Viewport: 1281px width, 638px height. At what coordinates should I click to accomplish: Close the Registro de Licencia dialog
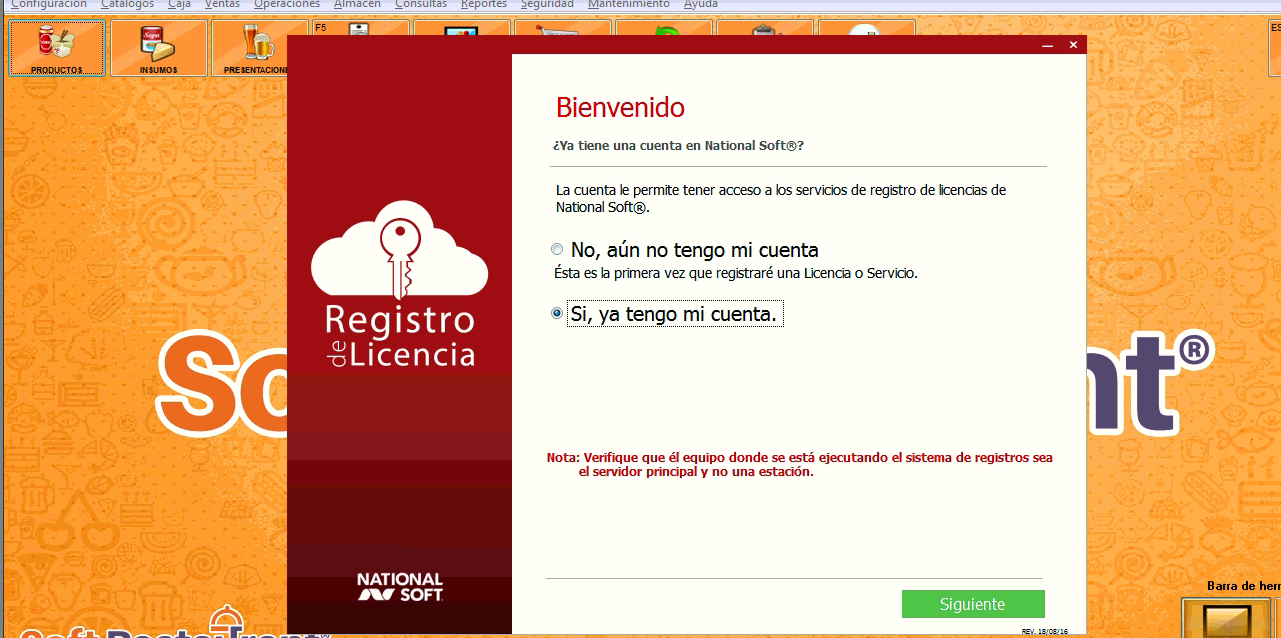[1073, 45]
